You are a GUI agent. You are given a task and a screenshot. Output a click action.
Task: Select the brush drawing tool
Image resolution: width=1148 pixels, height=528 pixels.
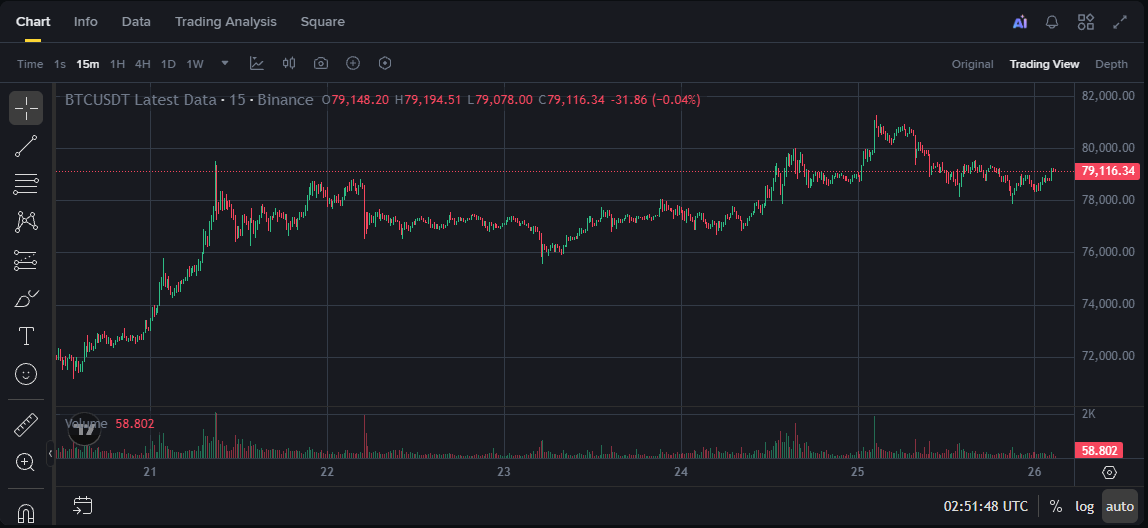(26, 298)
